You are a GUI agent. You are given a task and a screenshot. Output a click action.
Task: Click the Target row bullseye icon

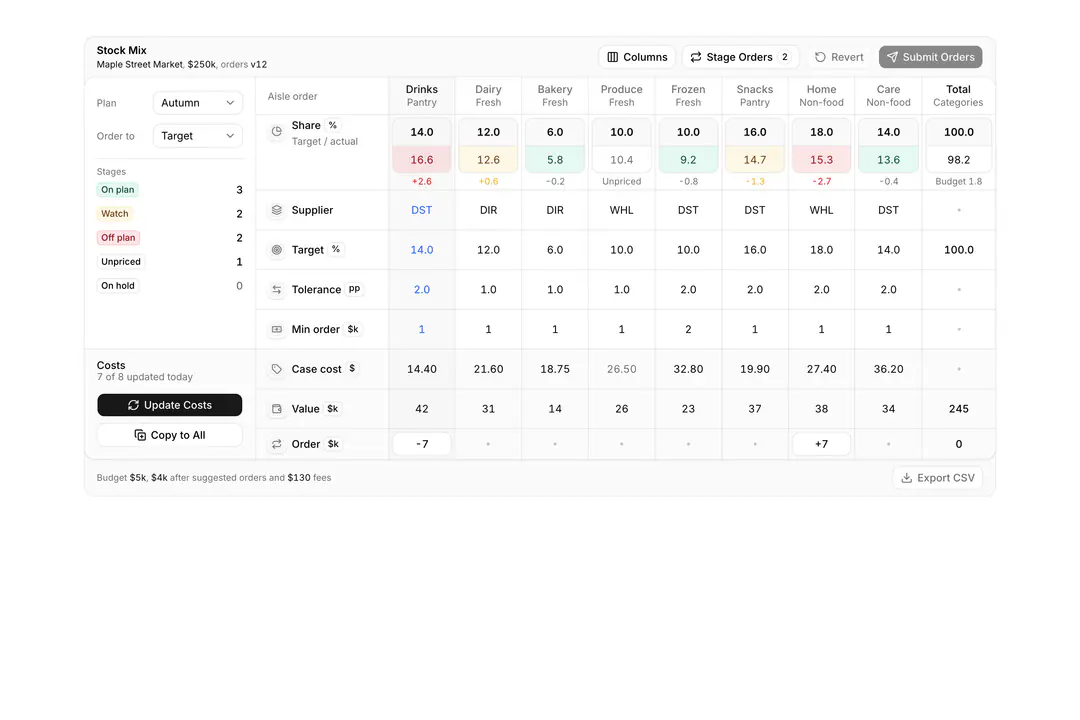pyautogui.click(x=276, y=250)
